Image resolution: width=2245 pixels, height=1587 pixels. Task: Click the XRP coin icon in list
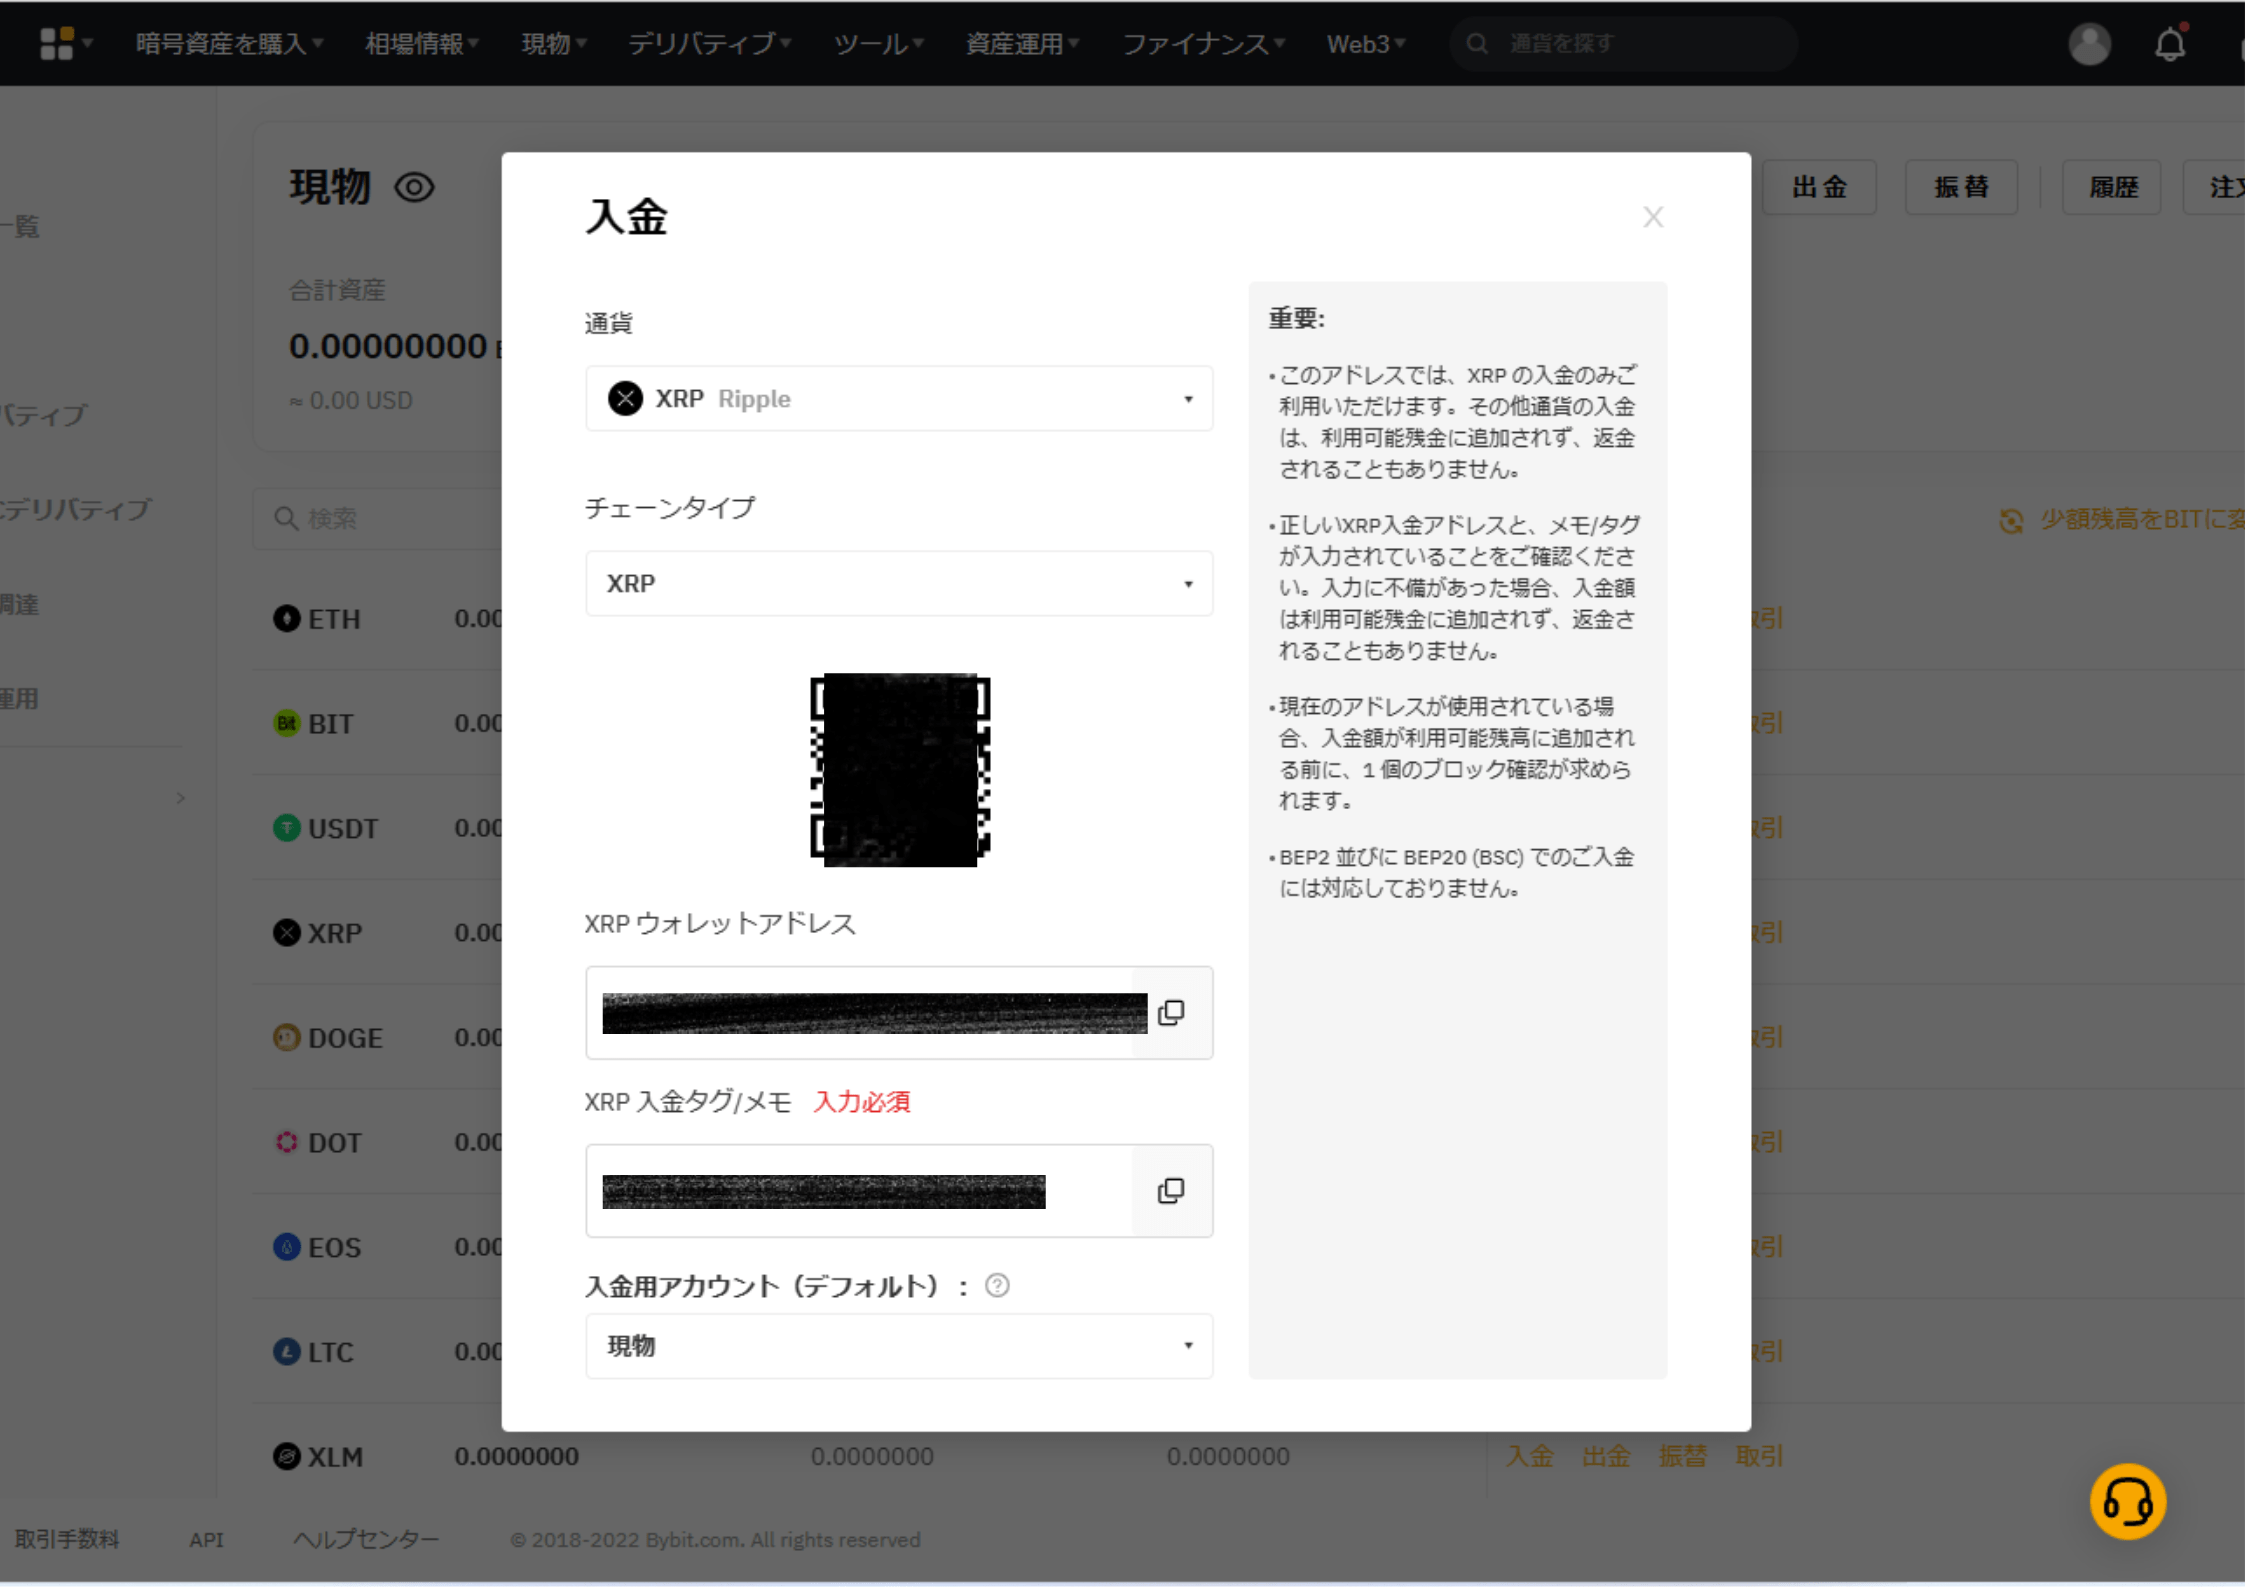[287, 932]
